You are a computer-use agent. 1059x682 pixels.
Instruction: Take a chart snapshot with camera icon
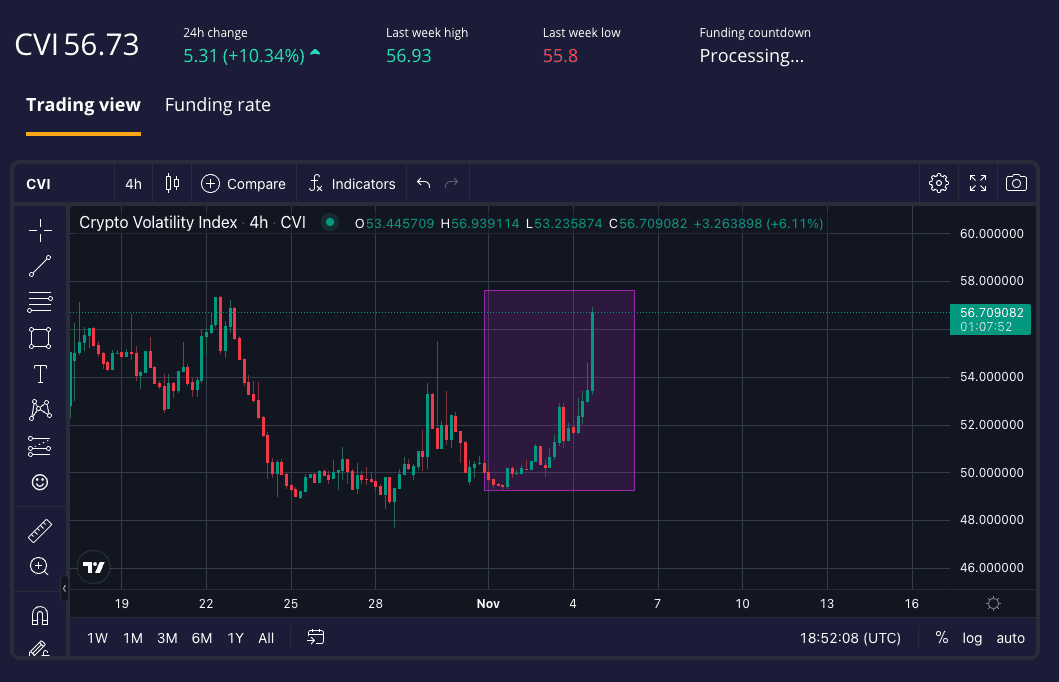[x=1016, y=183]
